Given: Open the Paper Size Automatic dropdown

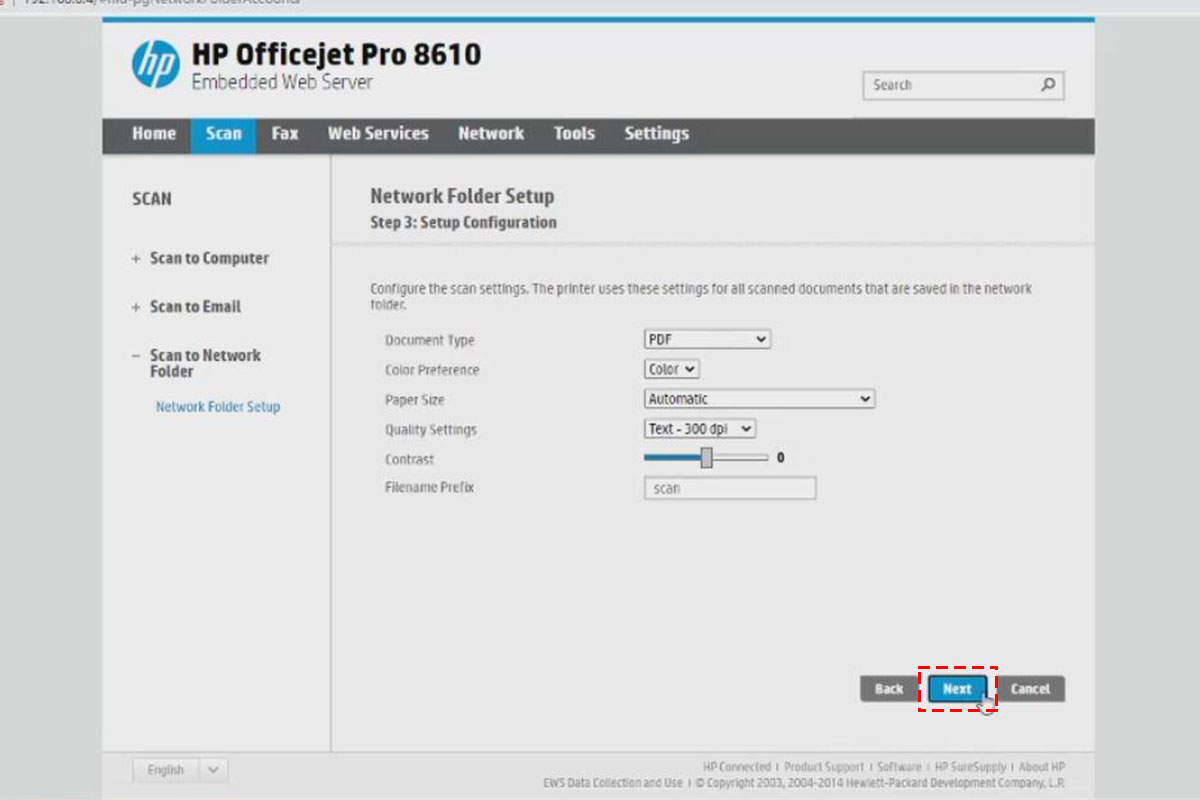Looking at the screenshot, I should (759, 399).
